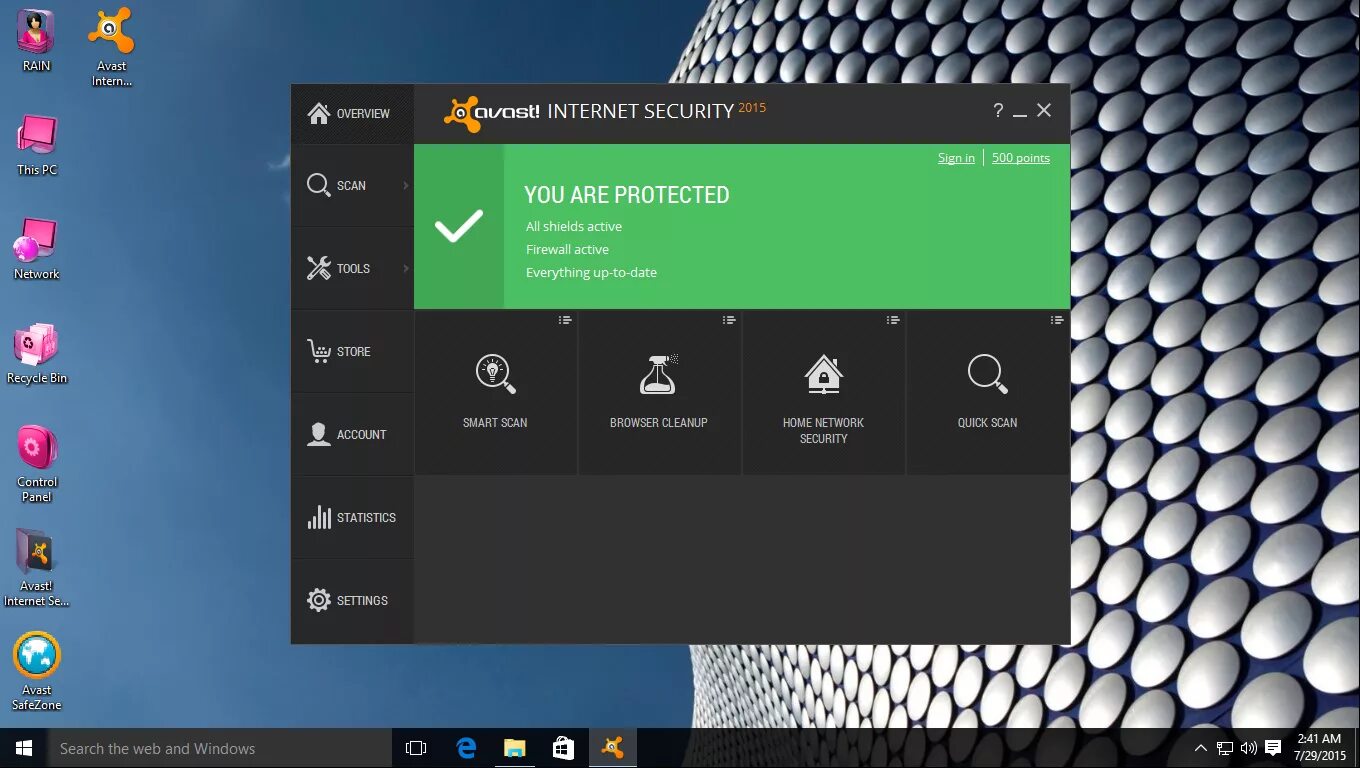Click the SMART SCAN label

click(495, 422)
